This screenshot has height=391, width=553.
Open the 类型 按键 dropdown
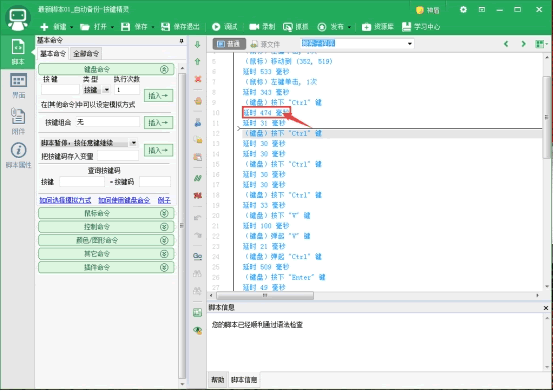click(x=107, y=90)
